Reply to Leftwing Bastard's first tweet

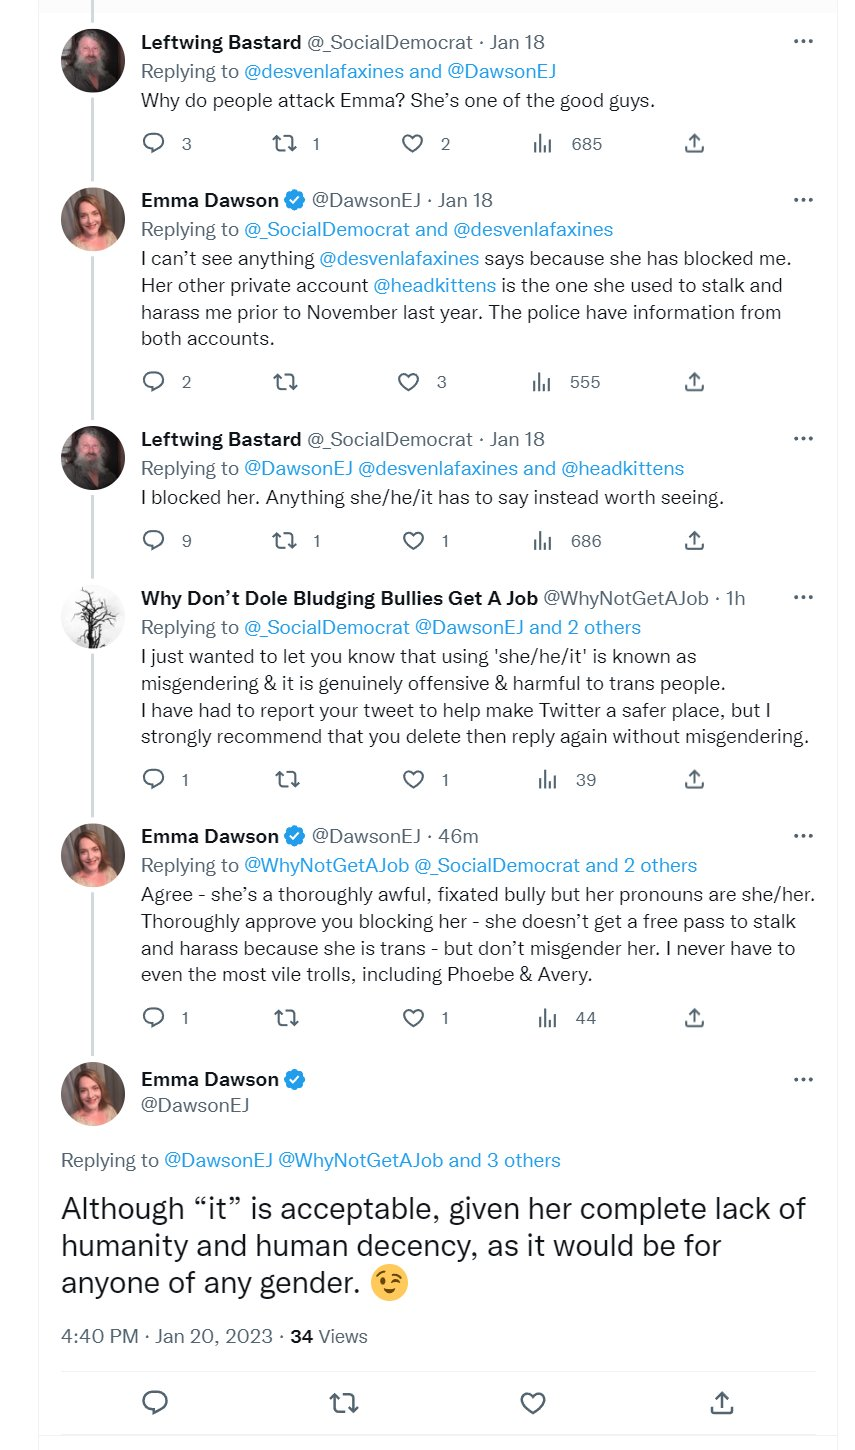pyautogui.click(x=153, y=143)
